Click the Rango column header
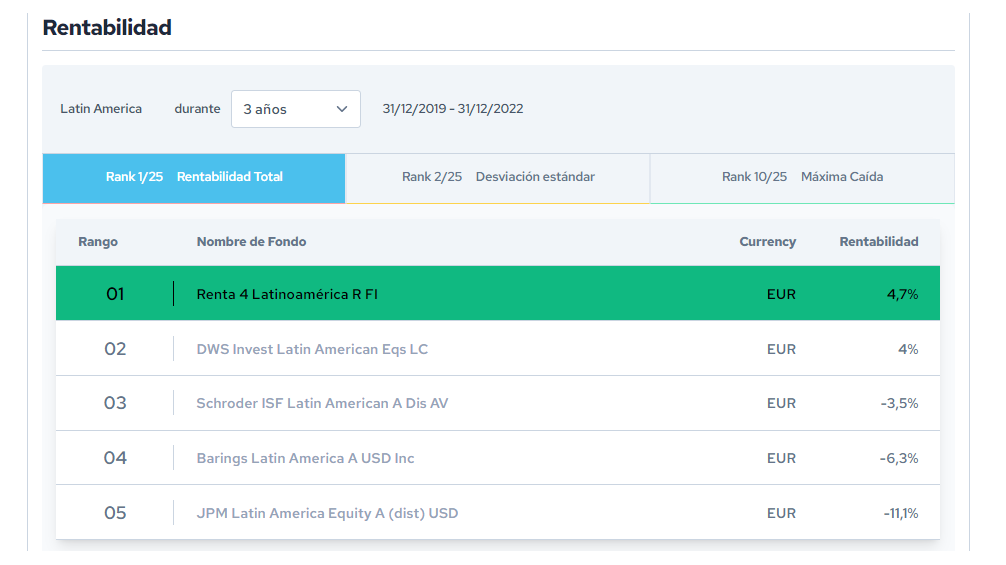The image size is (1006, 565). point(98,241)
